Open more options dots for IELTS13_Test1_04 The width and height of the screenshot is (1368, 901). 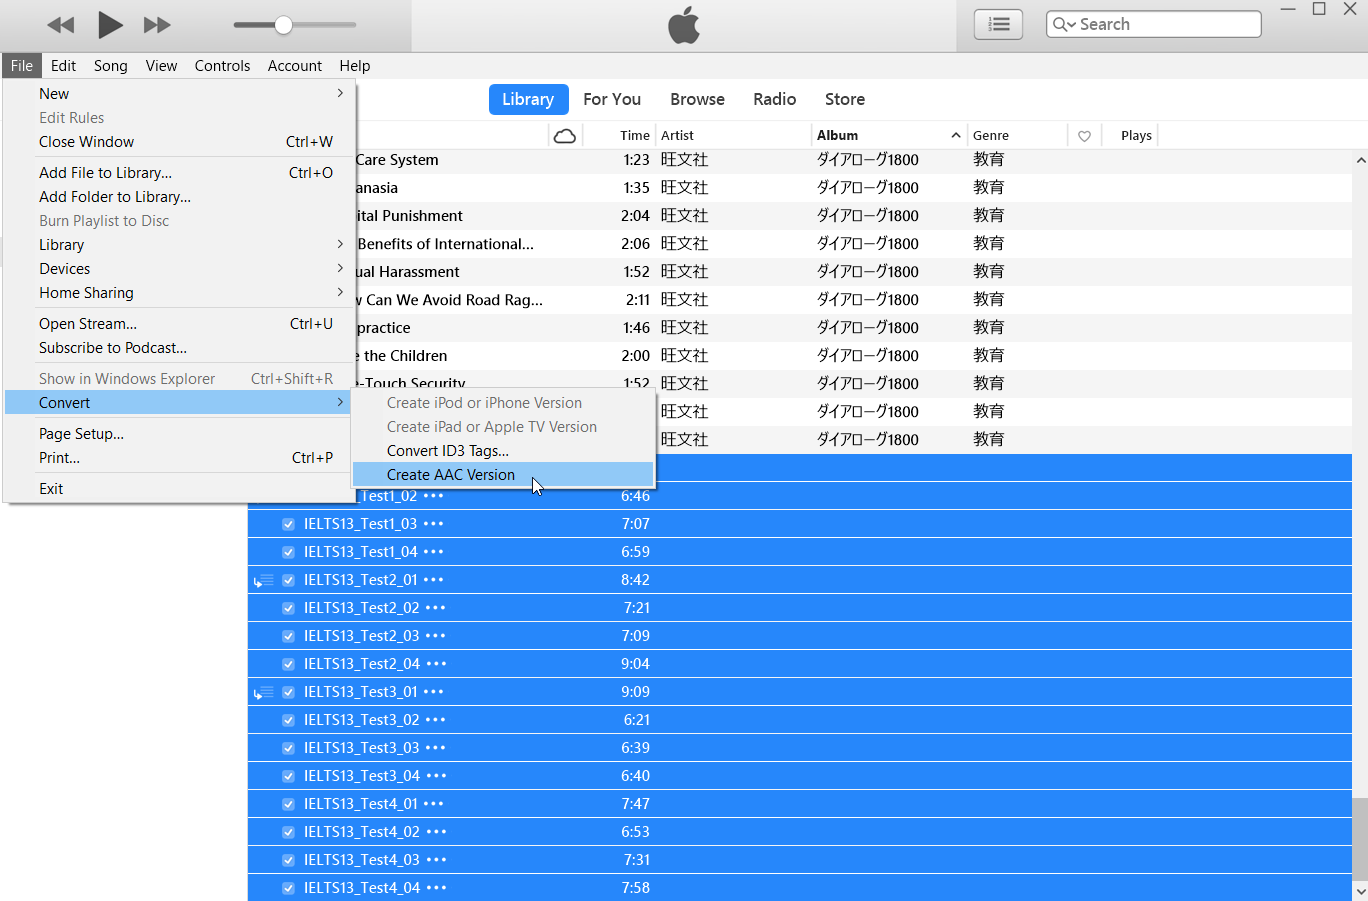(433, 552)
